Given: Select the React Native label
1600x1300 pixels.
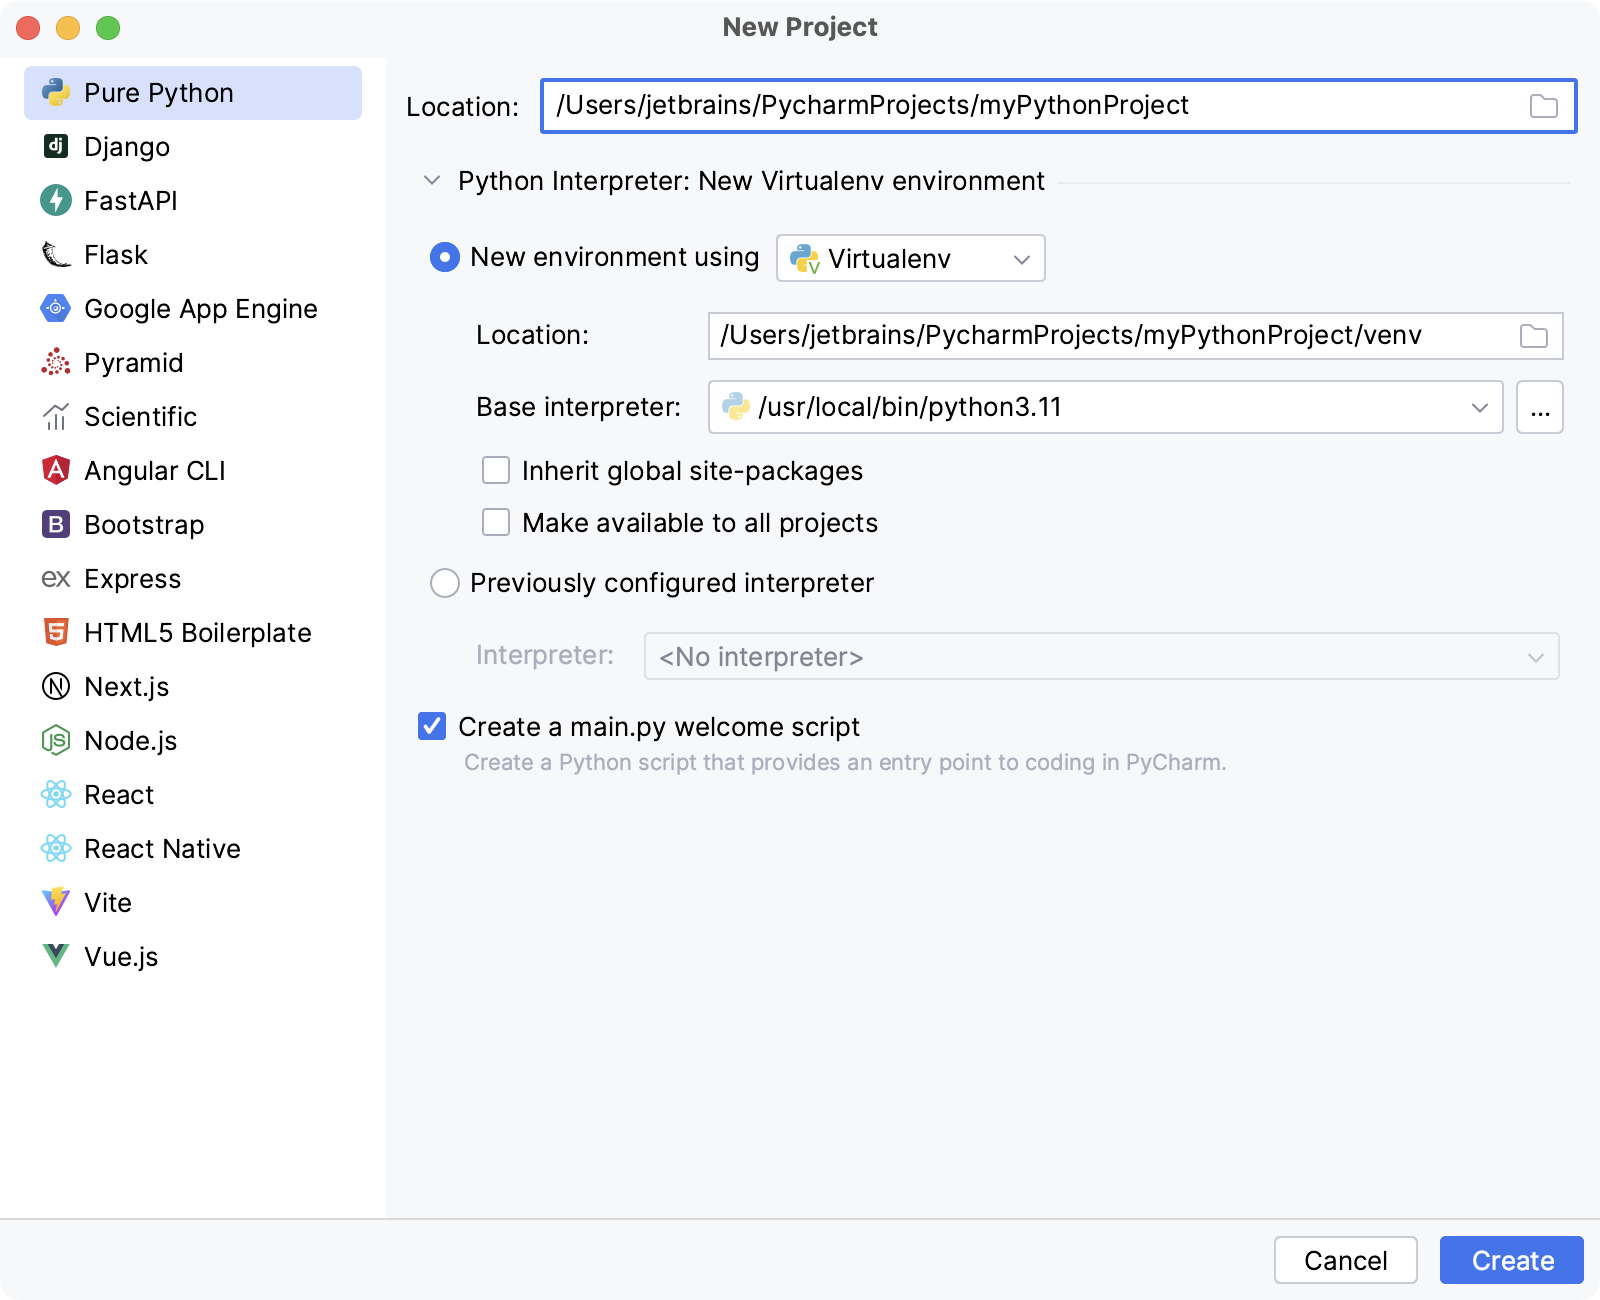Looking at the screenshot, I should 163,849.
